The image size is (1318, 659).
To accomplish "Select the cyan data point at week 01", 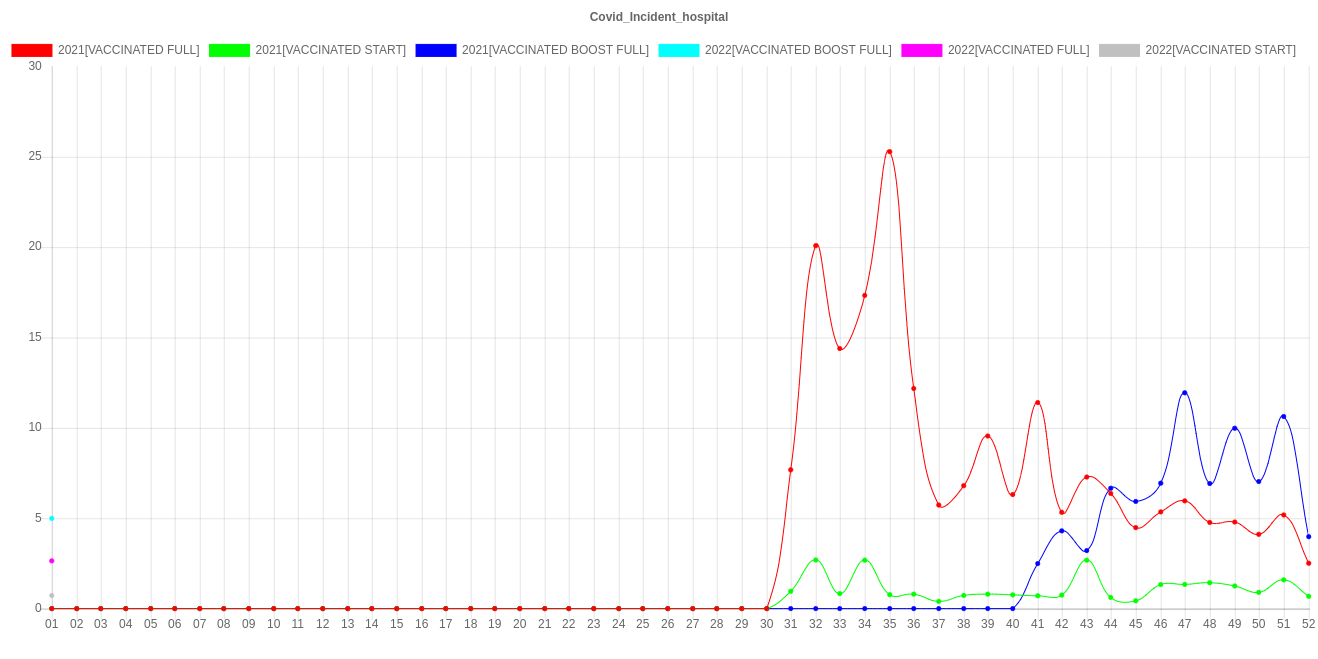I will pyautogui.click(x=52, y=518).
